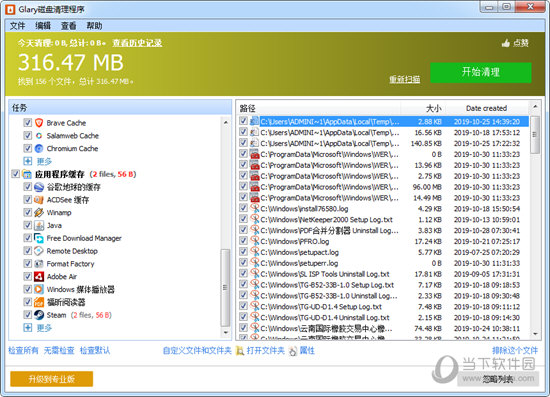Uncheck checkbox for C:\Windows\setuperr.log

pyautogui.click(x=243, y=262)
